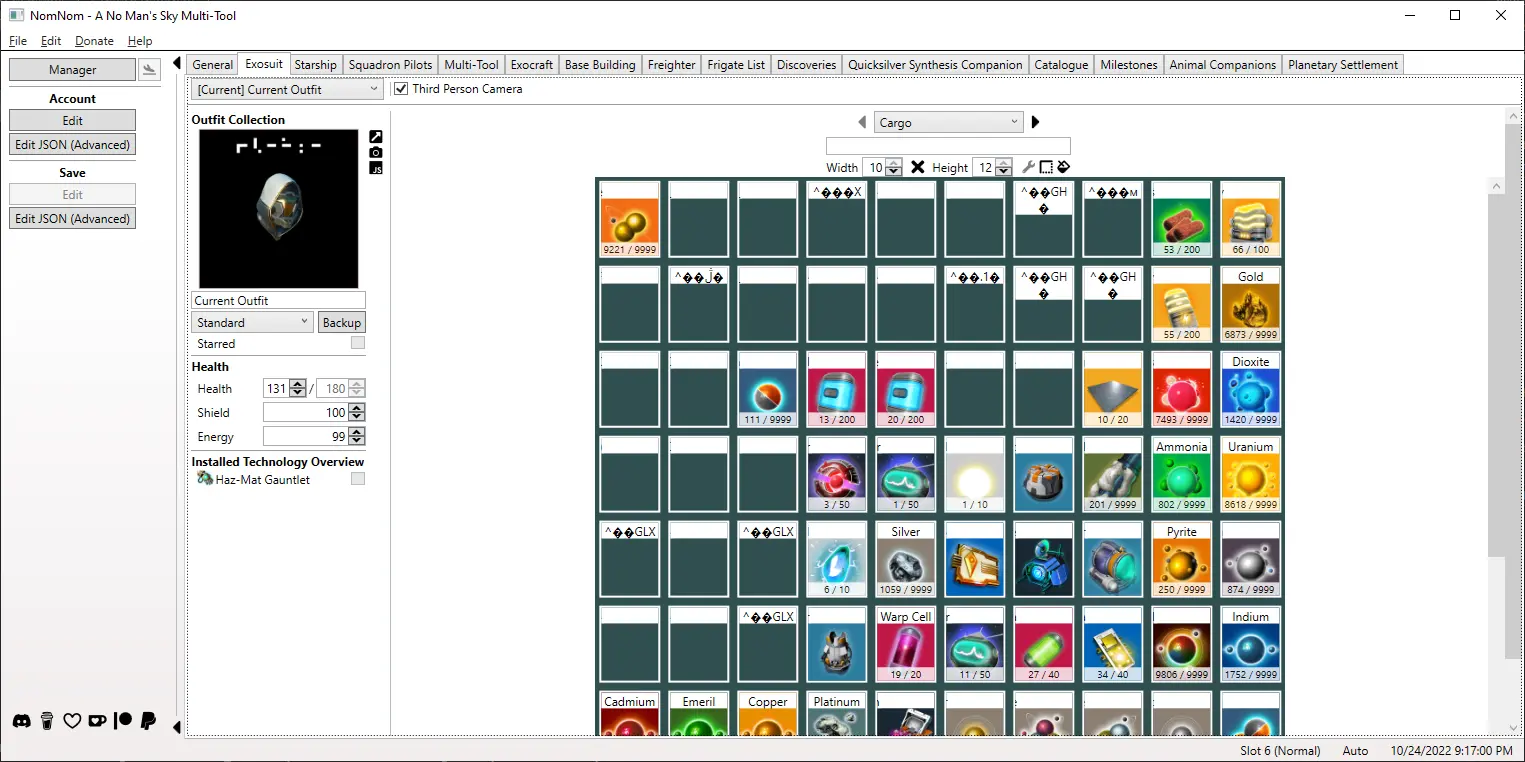Viewport: 1525px width, 762px height.
Task: Expand the Current Outfit selector dropdown
Action: click(x=287, y=89)
